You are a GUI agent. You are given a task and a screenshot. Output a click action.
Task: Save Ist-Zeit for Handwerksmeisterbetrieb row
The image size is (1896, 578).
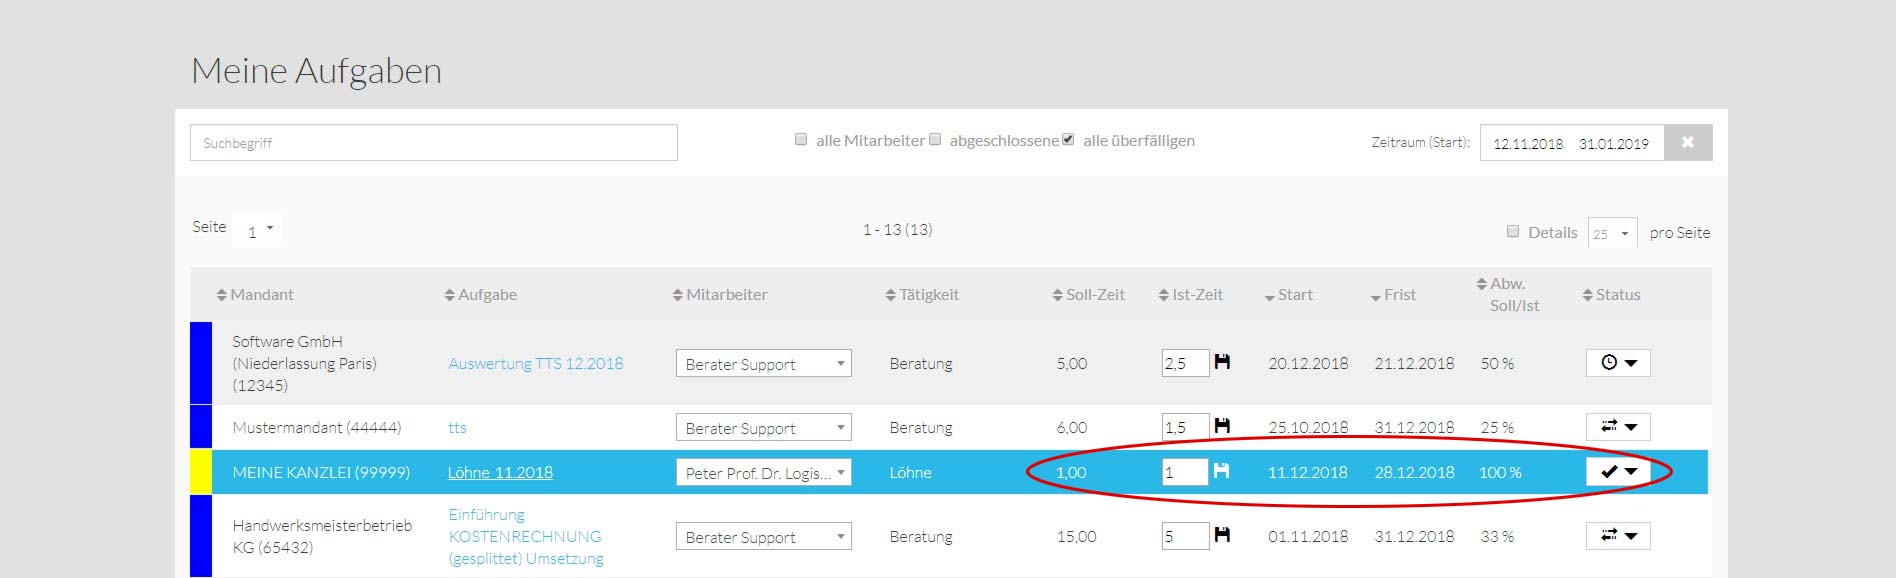1222,535
